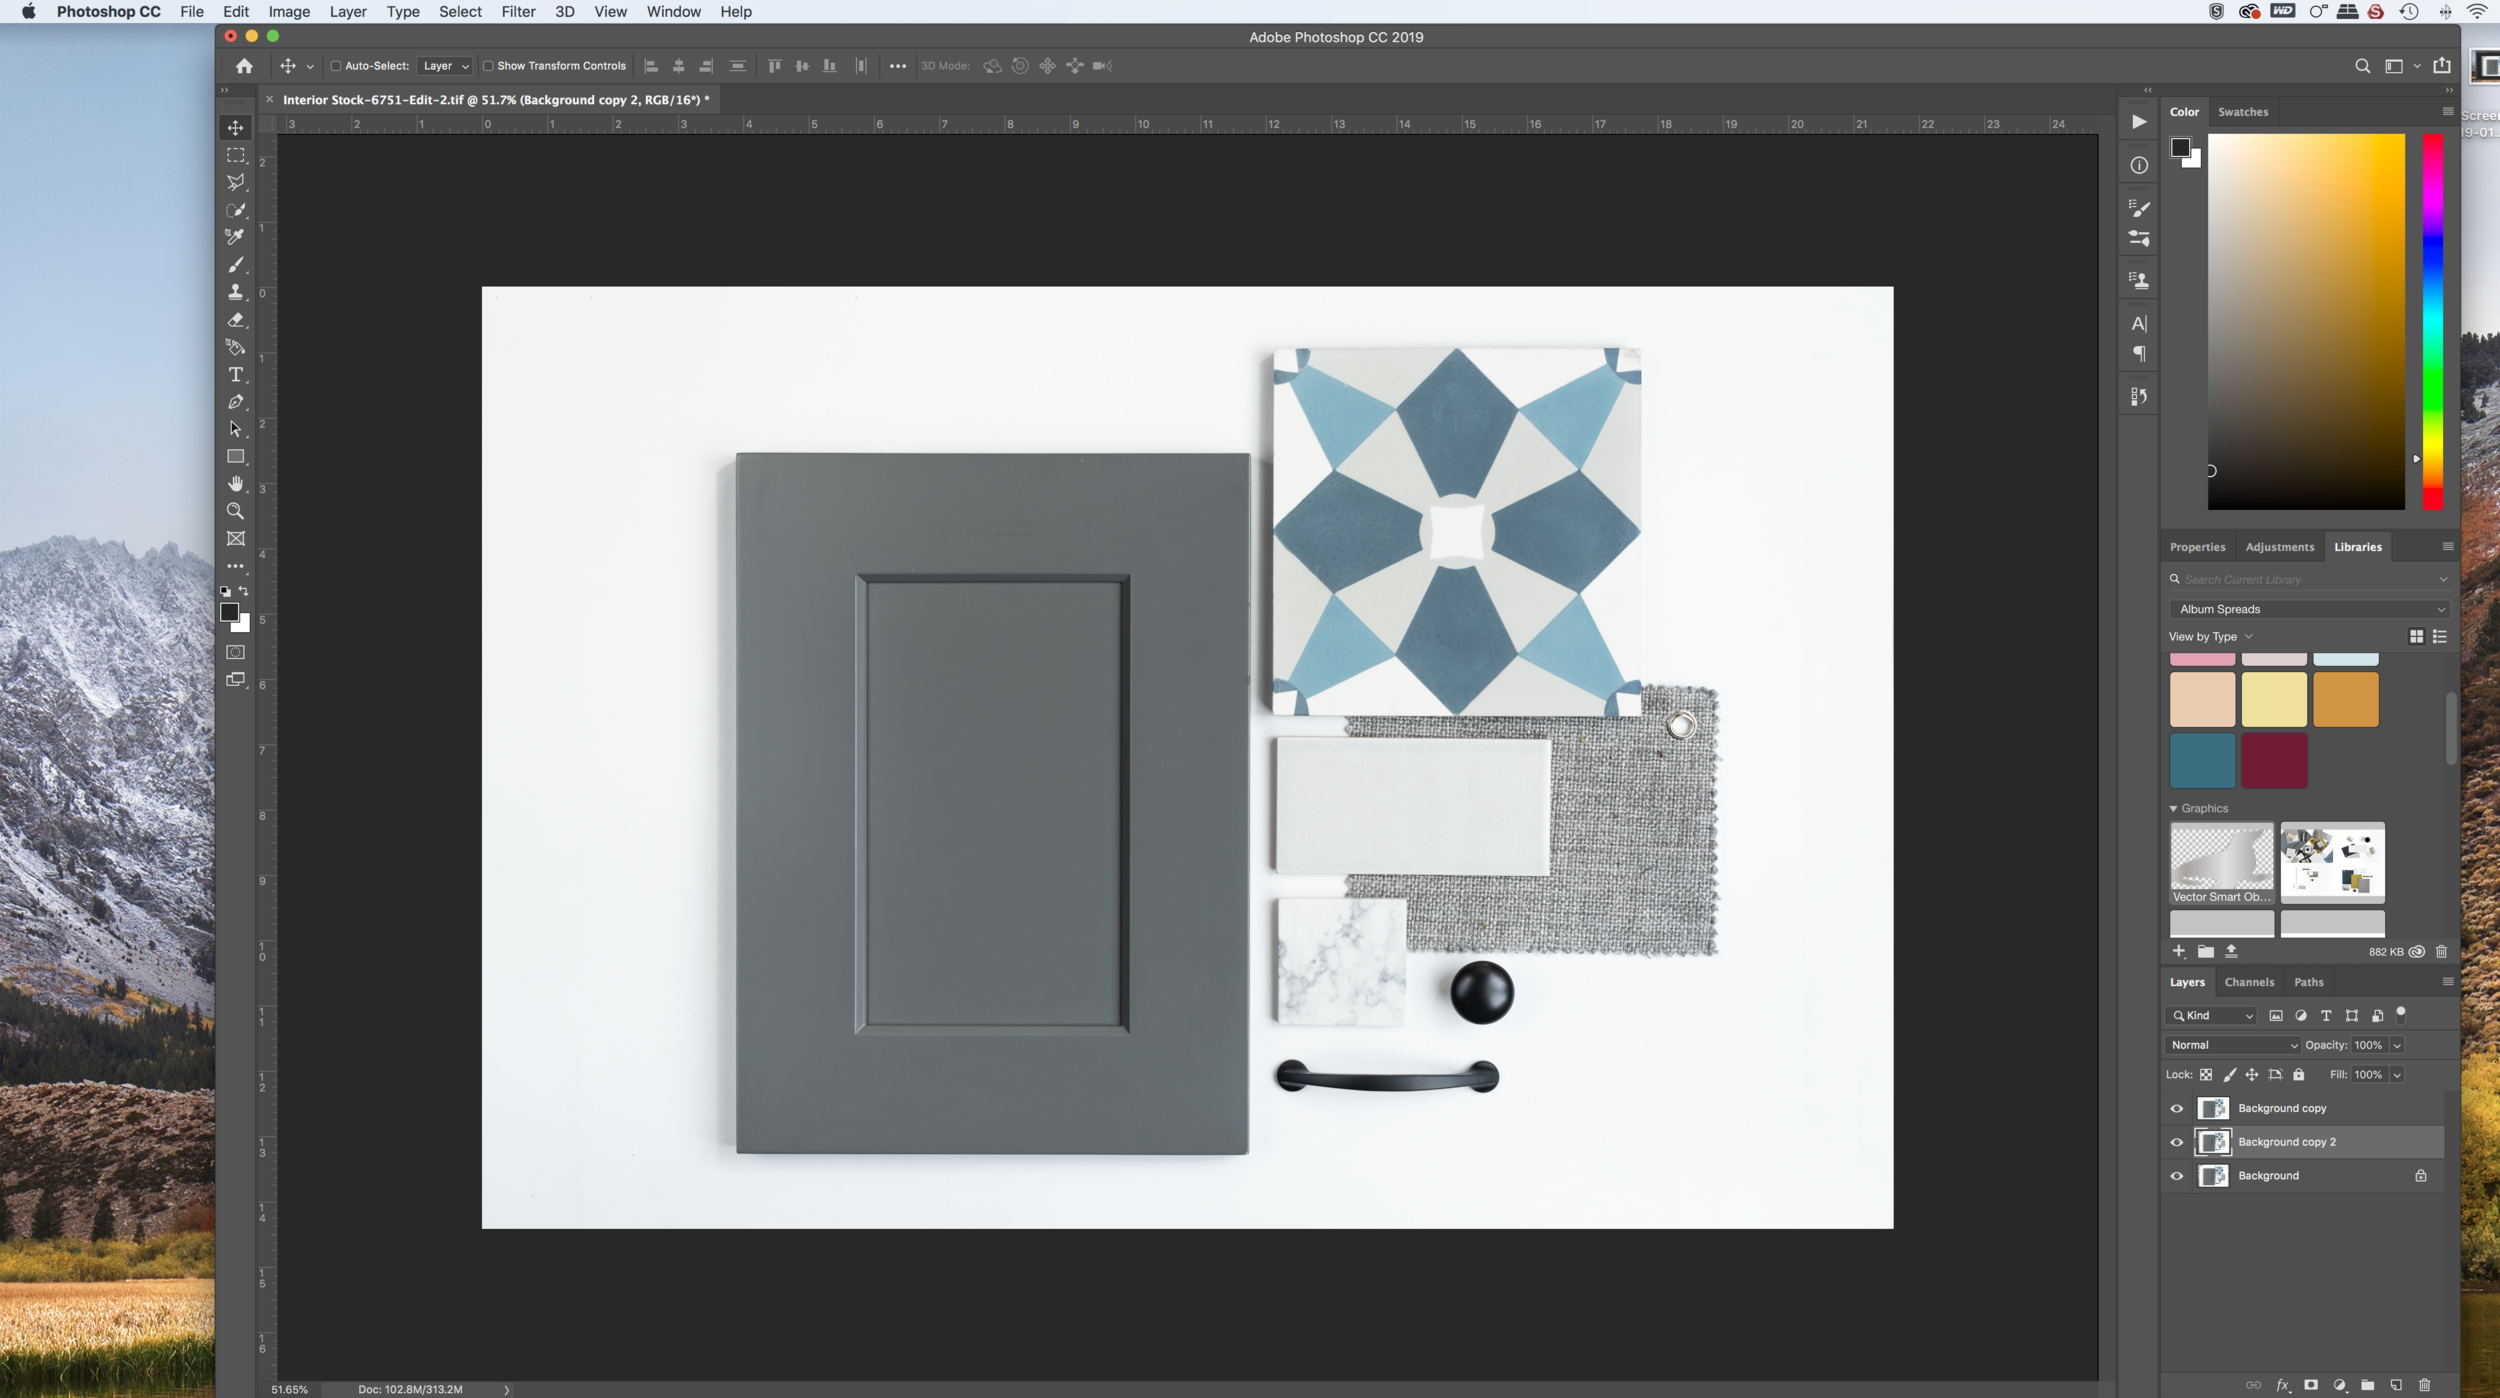2500x1398 pixels.
Task: Open the Character panel icon
Action: [x=2138, y=323]
